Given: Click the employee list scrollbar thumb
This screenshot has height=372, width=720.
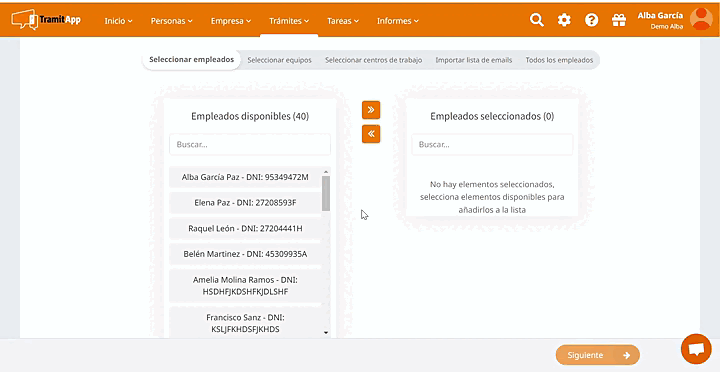Looking at the screenshot, I should click(326, 193).
